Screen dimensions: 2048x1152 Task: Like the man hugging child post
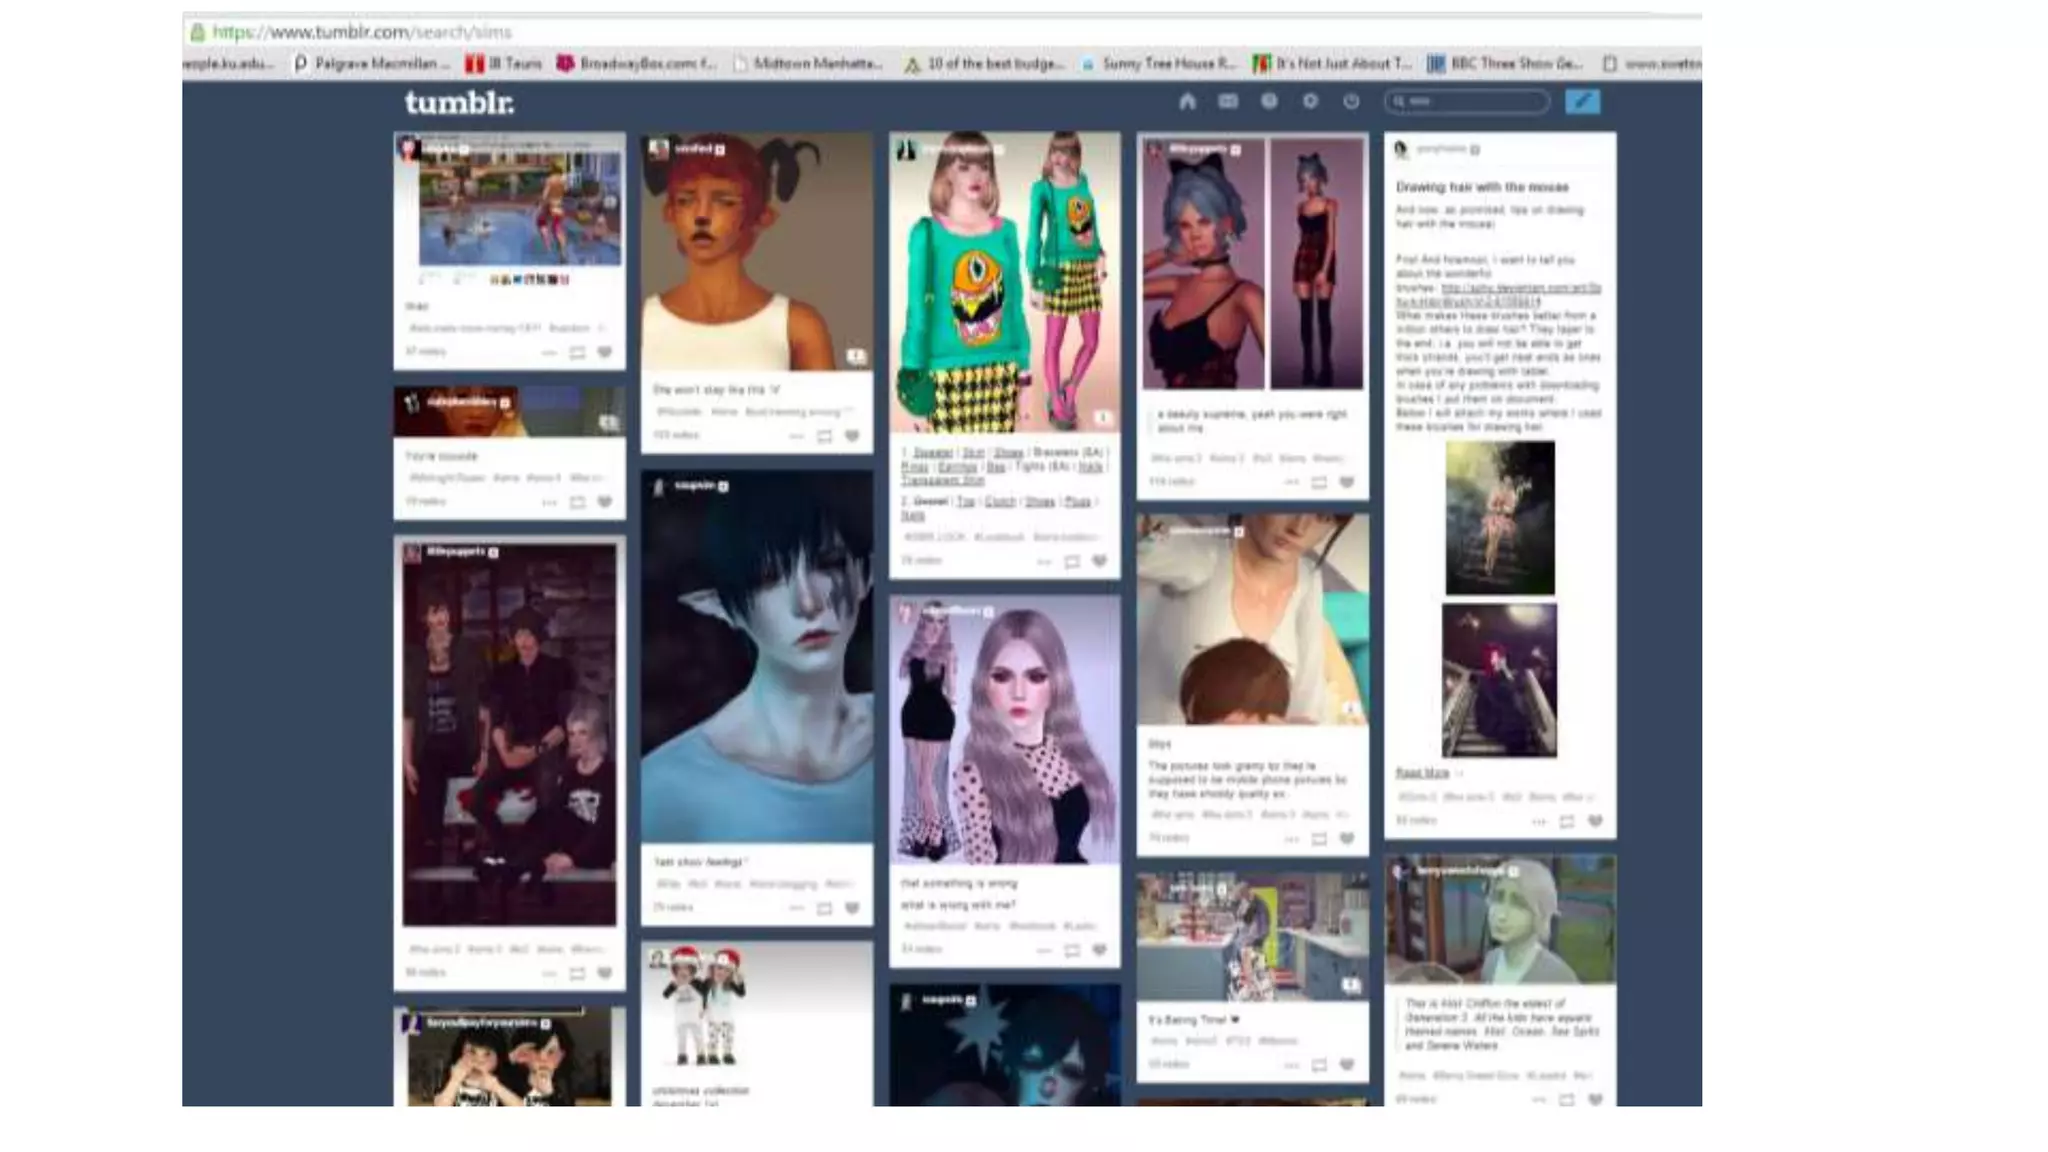pos(1347,838)
